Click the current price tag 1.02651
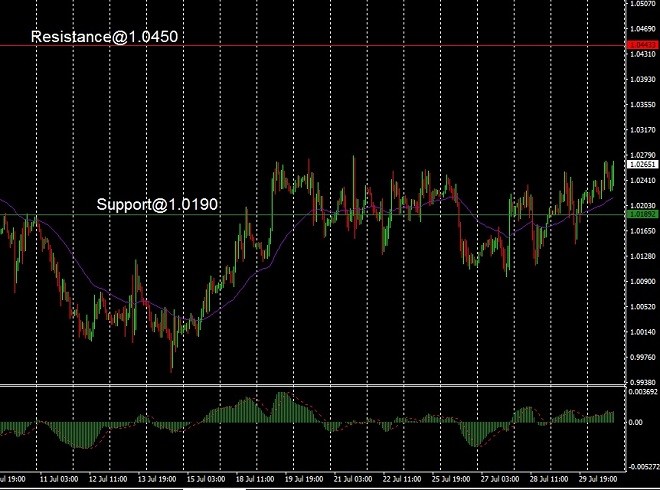 [x=642, y=164]
